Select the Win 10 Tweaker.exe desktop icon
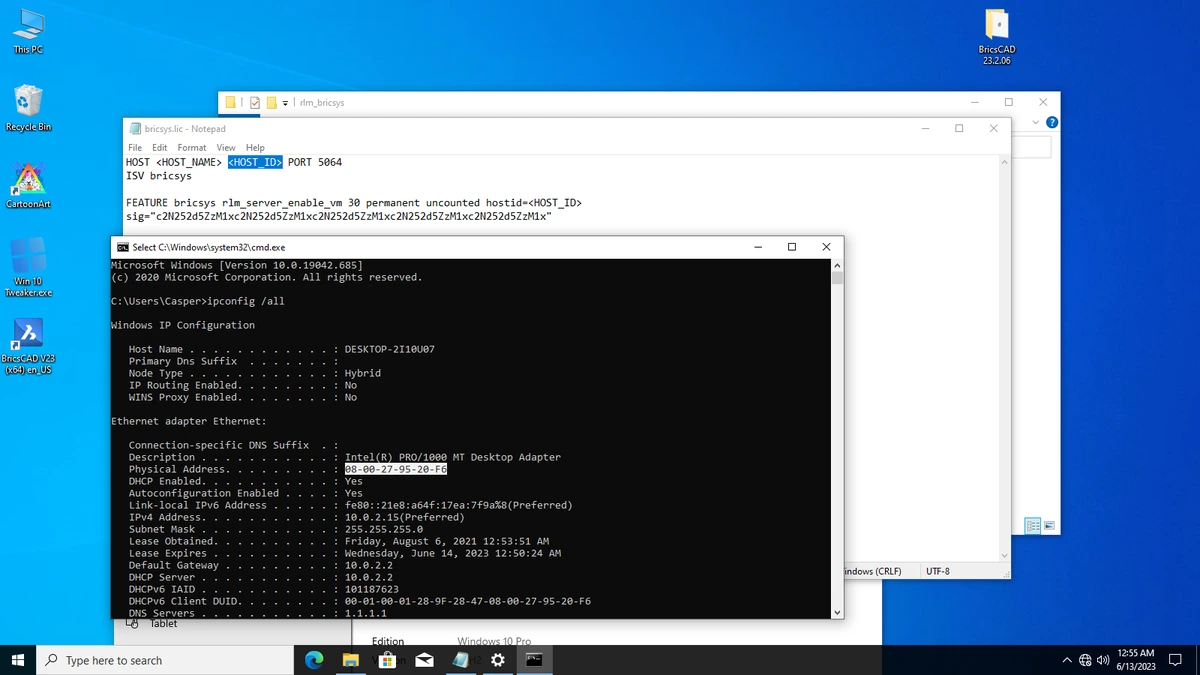Screen dimensions: 1200x675 click(28, 267)
